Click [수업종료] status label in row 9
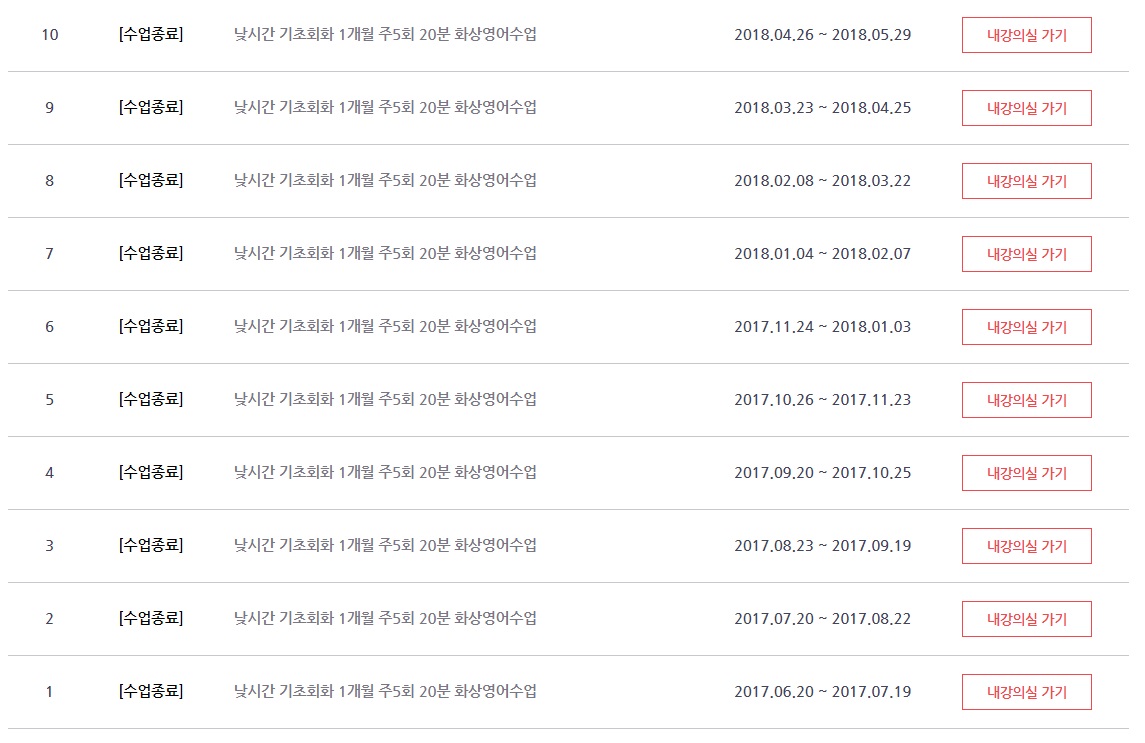Viewport: 1145px width, 743px height. 151,108
